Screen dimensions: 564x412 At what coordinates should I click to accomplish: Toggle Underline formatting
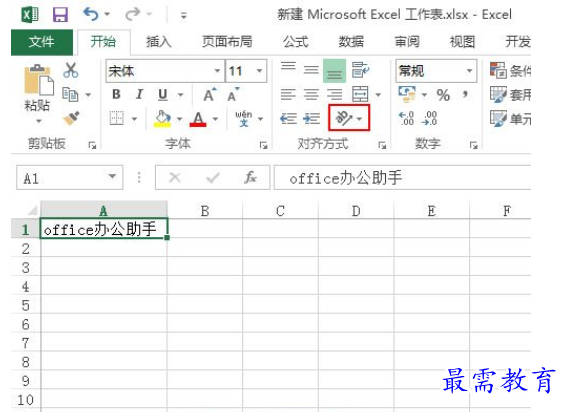(x=163, y=95)
